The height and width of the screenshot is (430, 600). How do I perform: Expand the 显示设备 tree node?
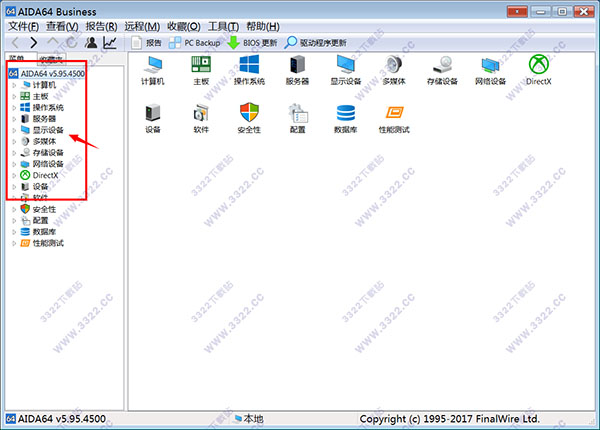[14, 130]
